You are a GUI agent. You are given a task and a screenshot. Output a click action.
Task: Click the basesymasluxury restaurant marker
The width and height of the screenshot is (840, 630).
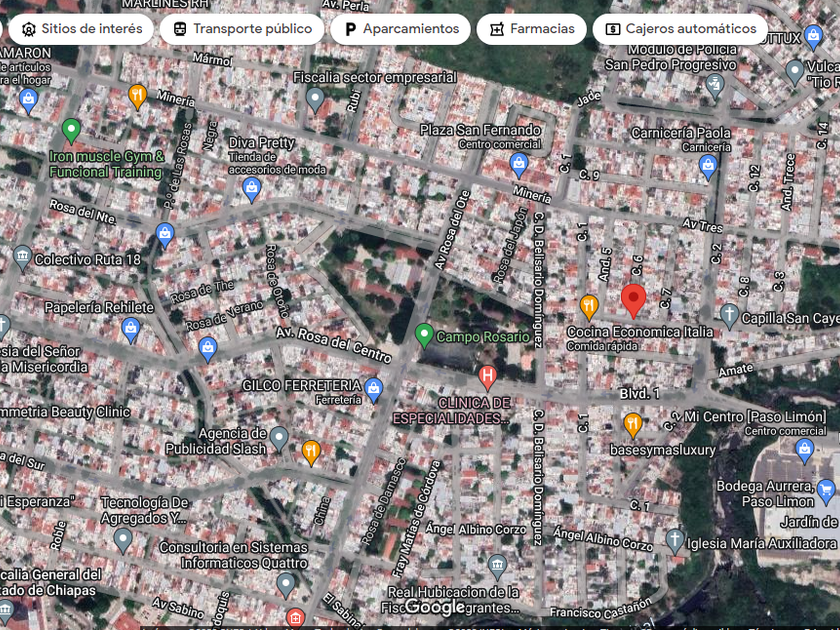tap(632, 425)
